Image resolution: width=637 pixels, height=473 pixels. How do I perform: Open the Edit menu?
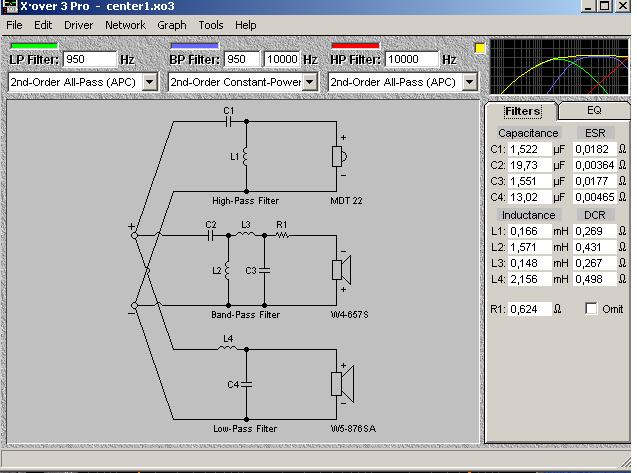pyautogui.click(x=43, y=25)
